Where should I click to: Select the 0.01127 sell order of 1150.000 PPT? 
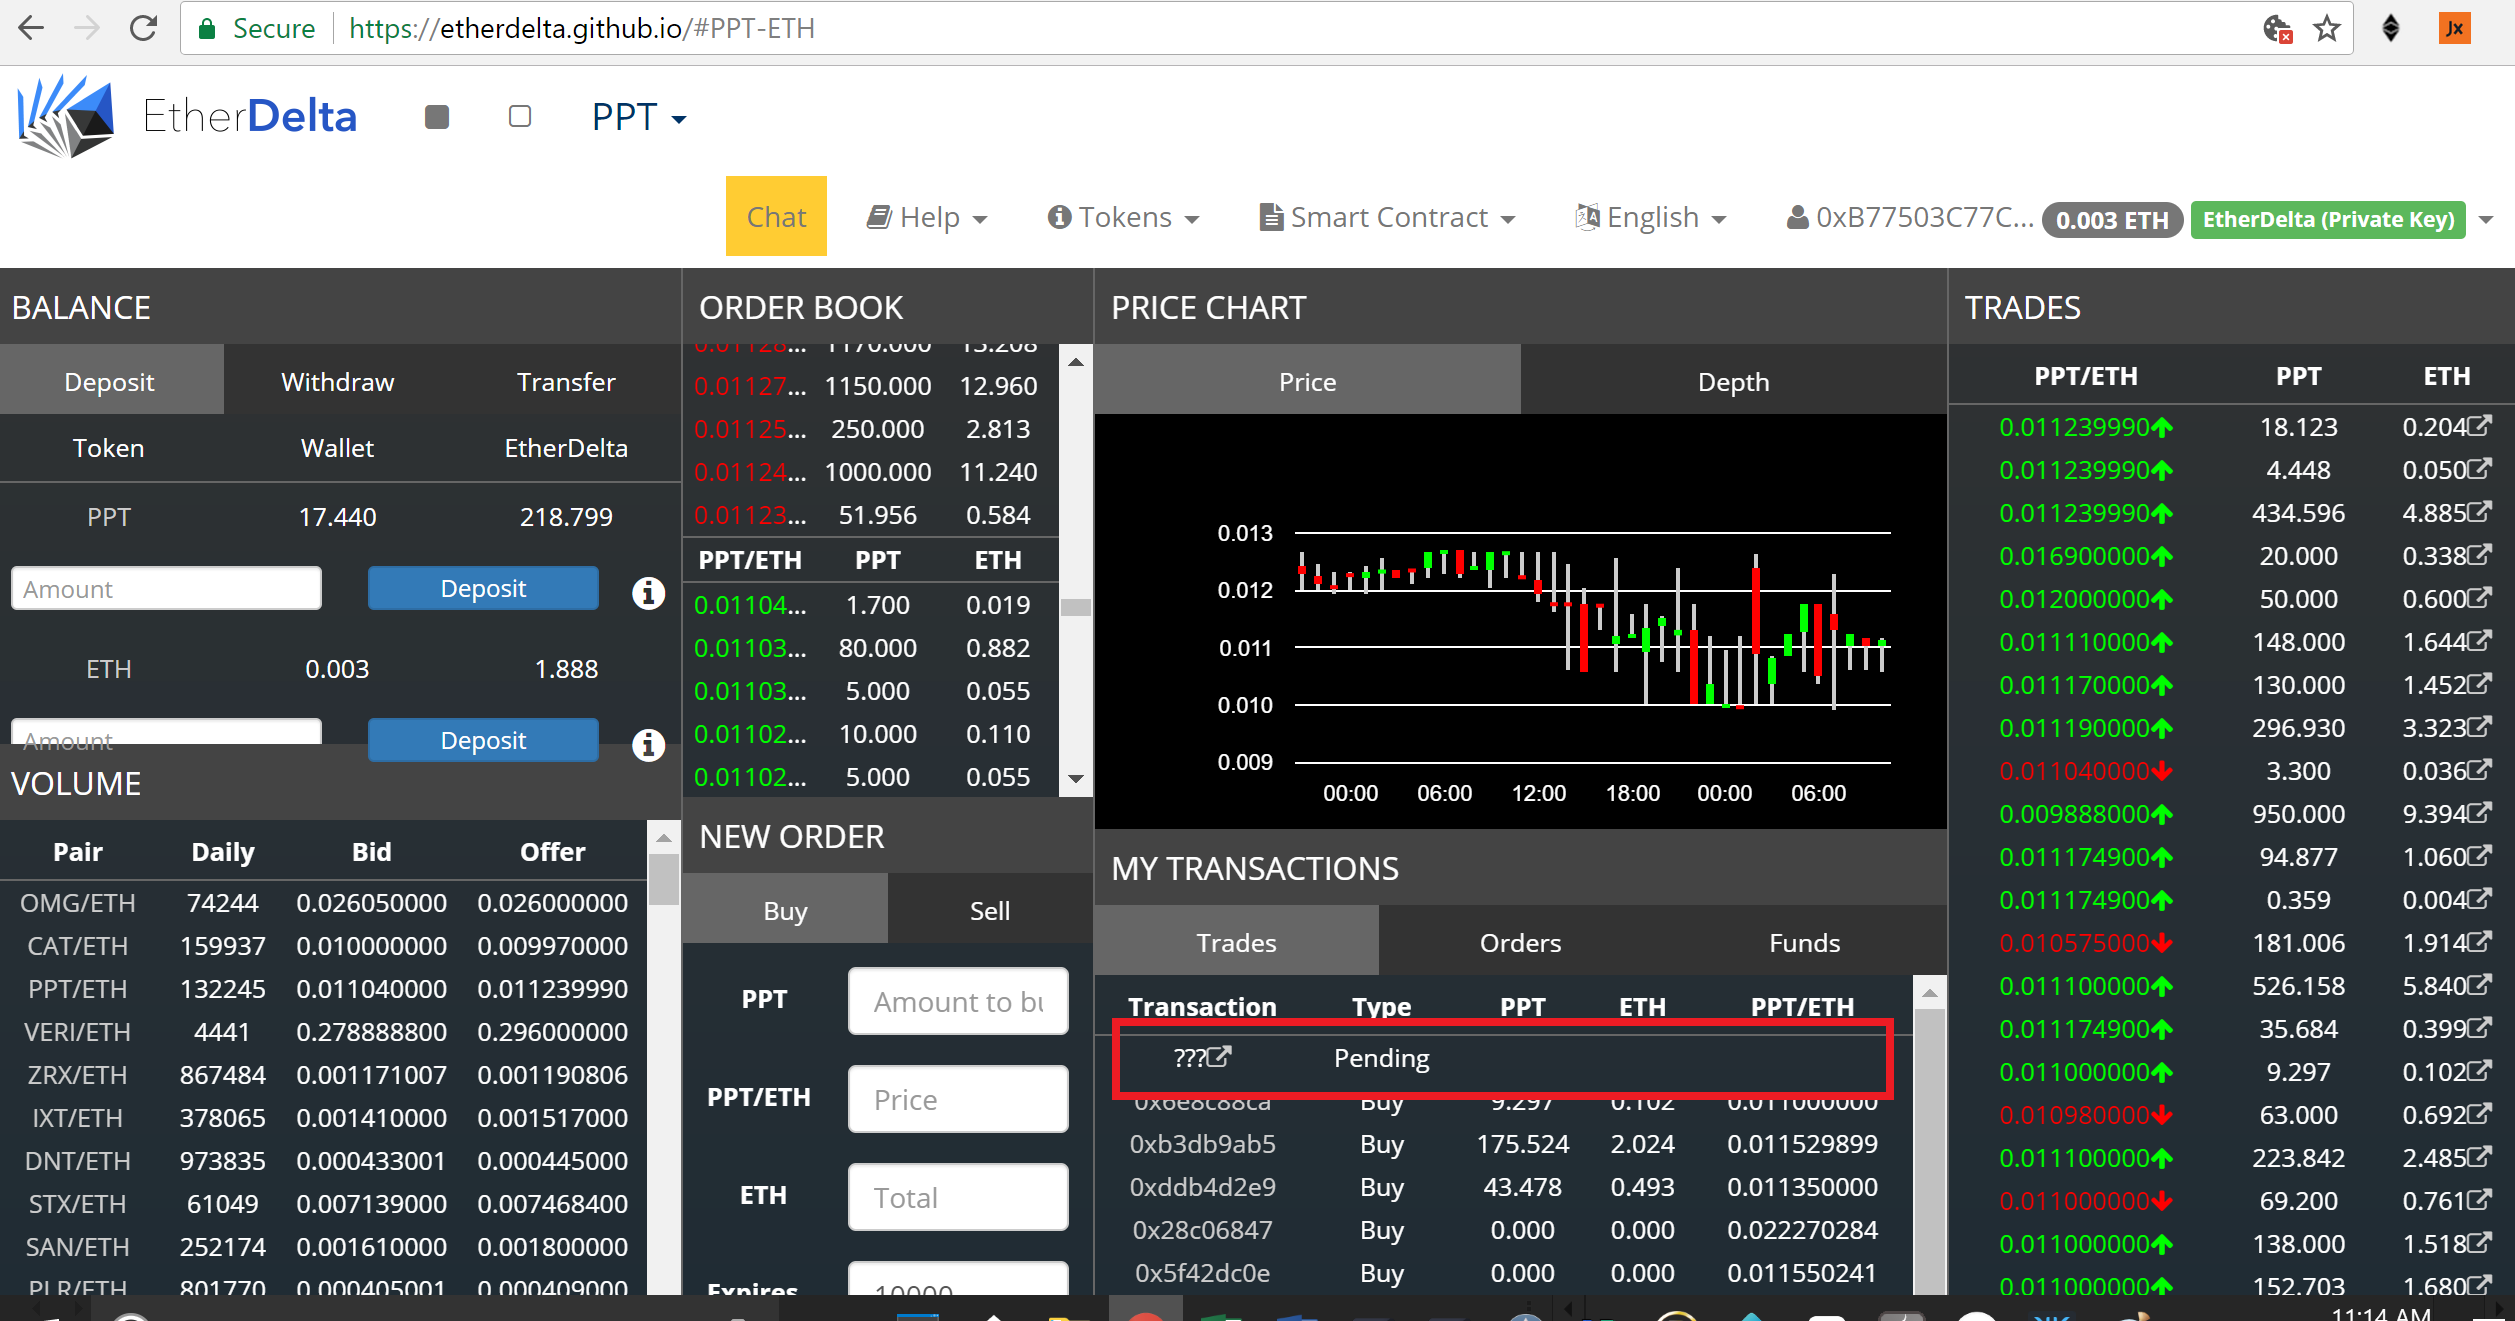click(x=868, y=386)
